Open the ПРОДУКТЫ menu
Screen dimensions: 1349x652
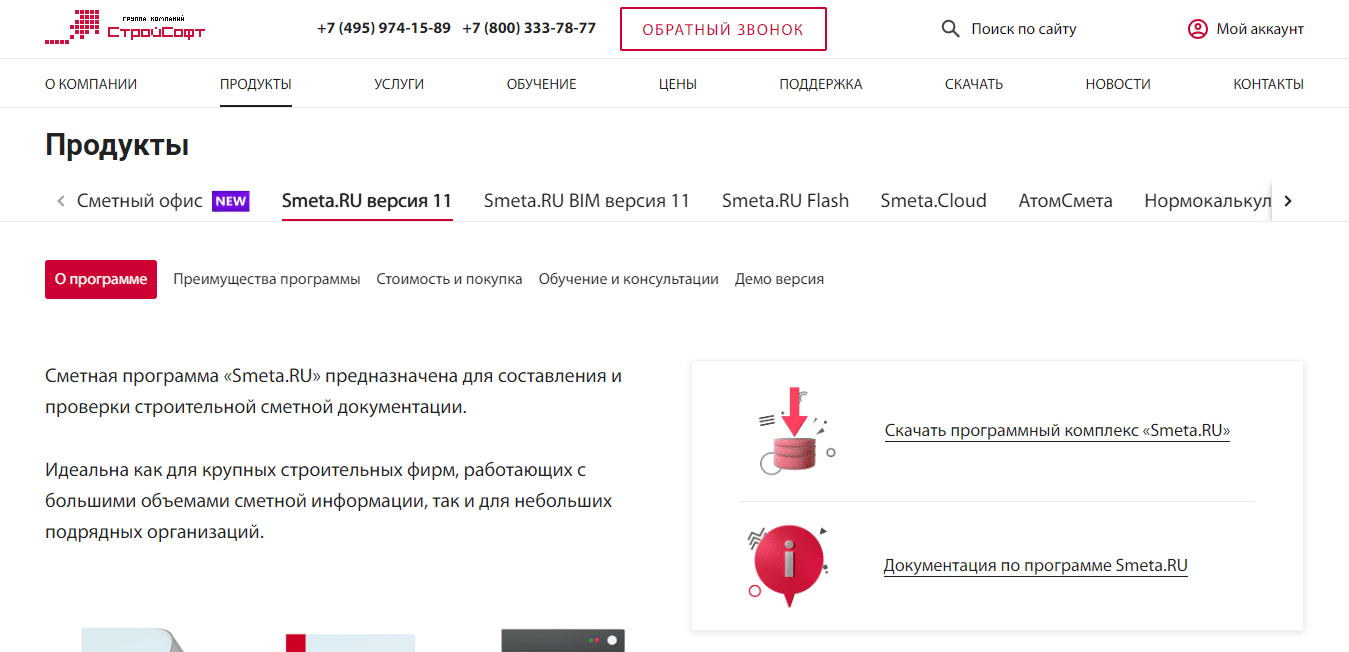[x=256, y=84]
